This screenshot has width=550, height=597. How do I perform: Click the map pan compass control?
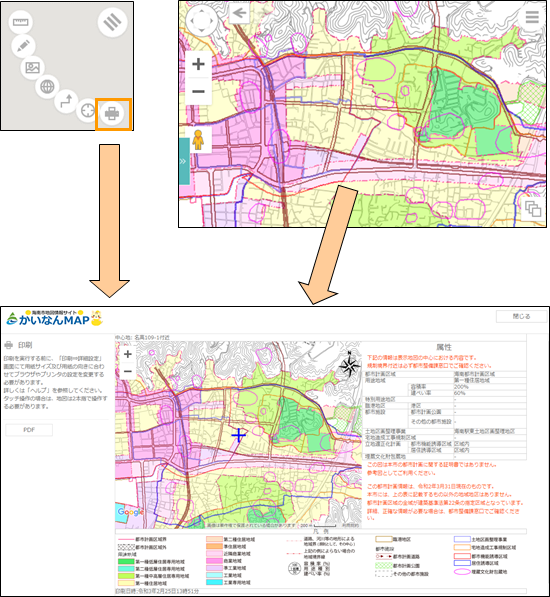click(202, 20)
